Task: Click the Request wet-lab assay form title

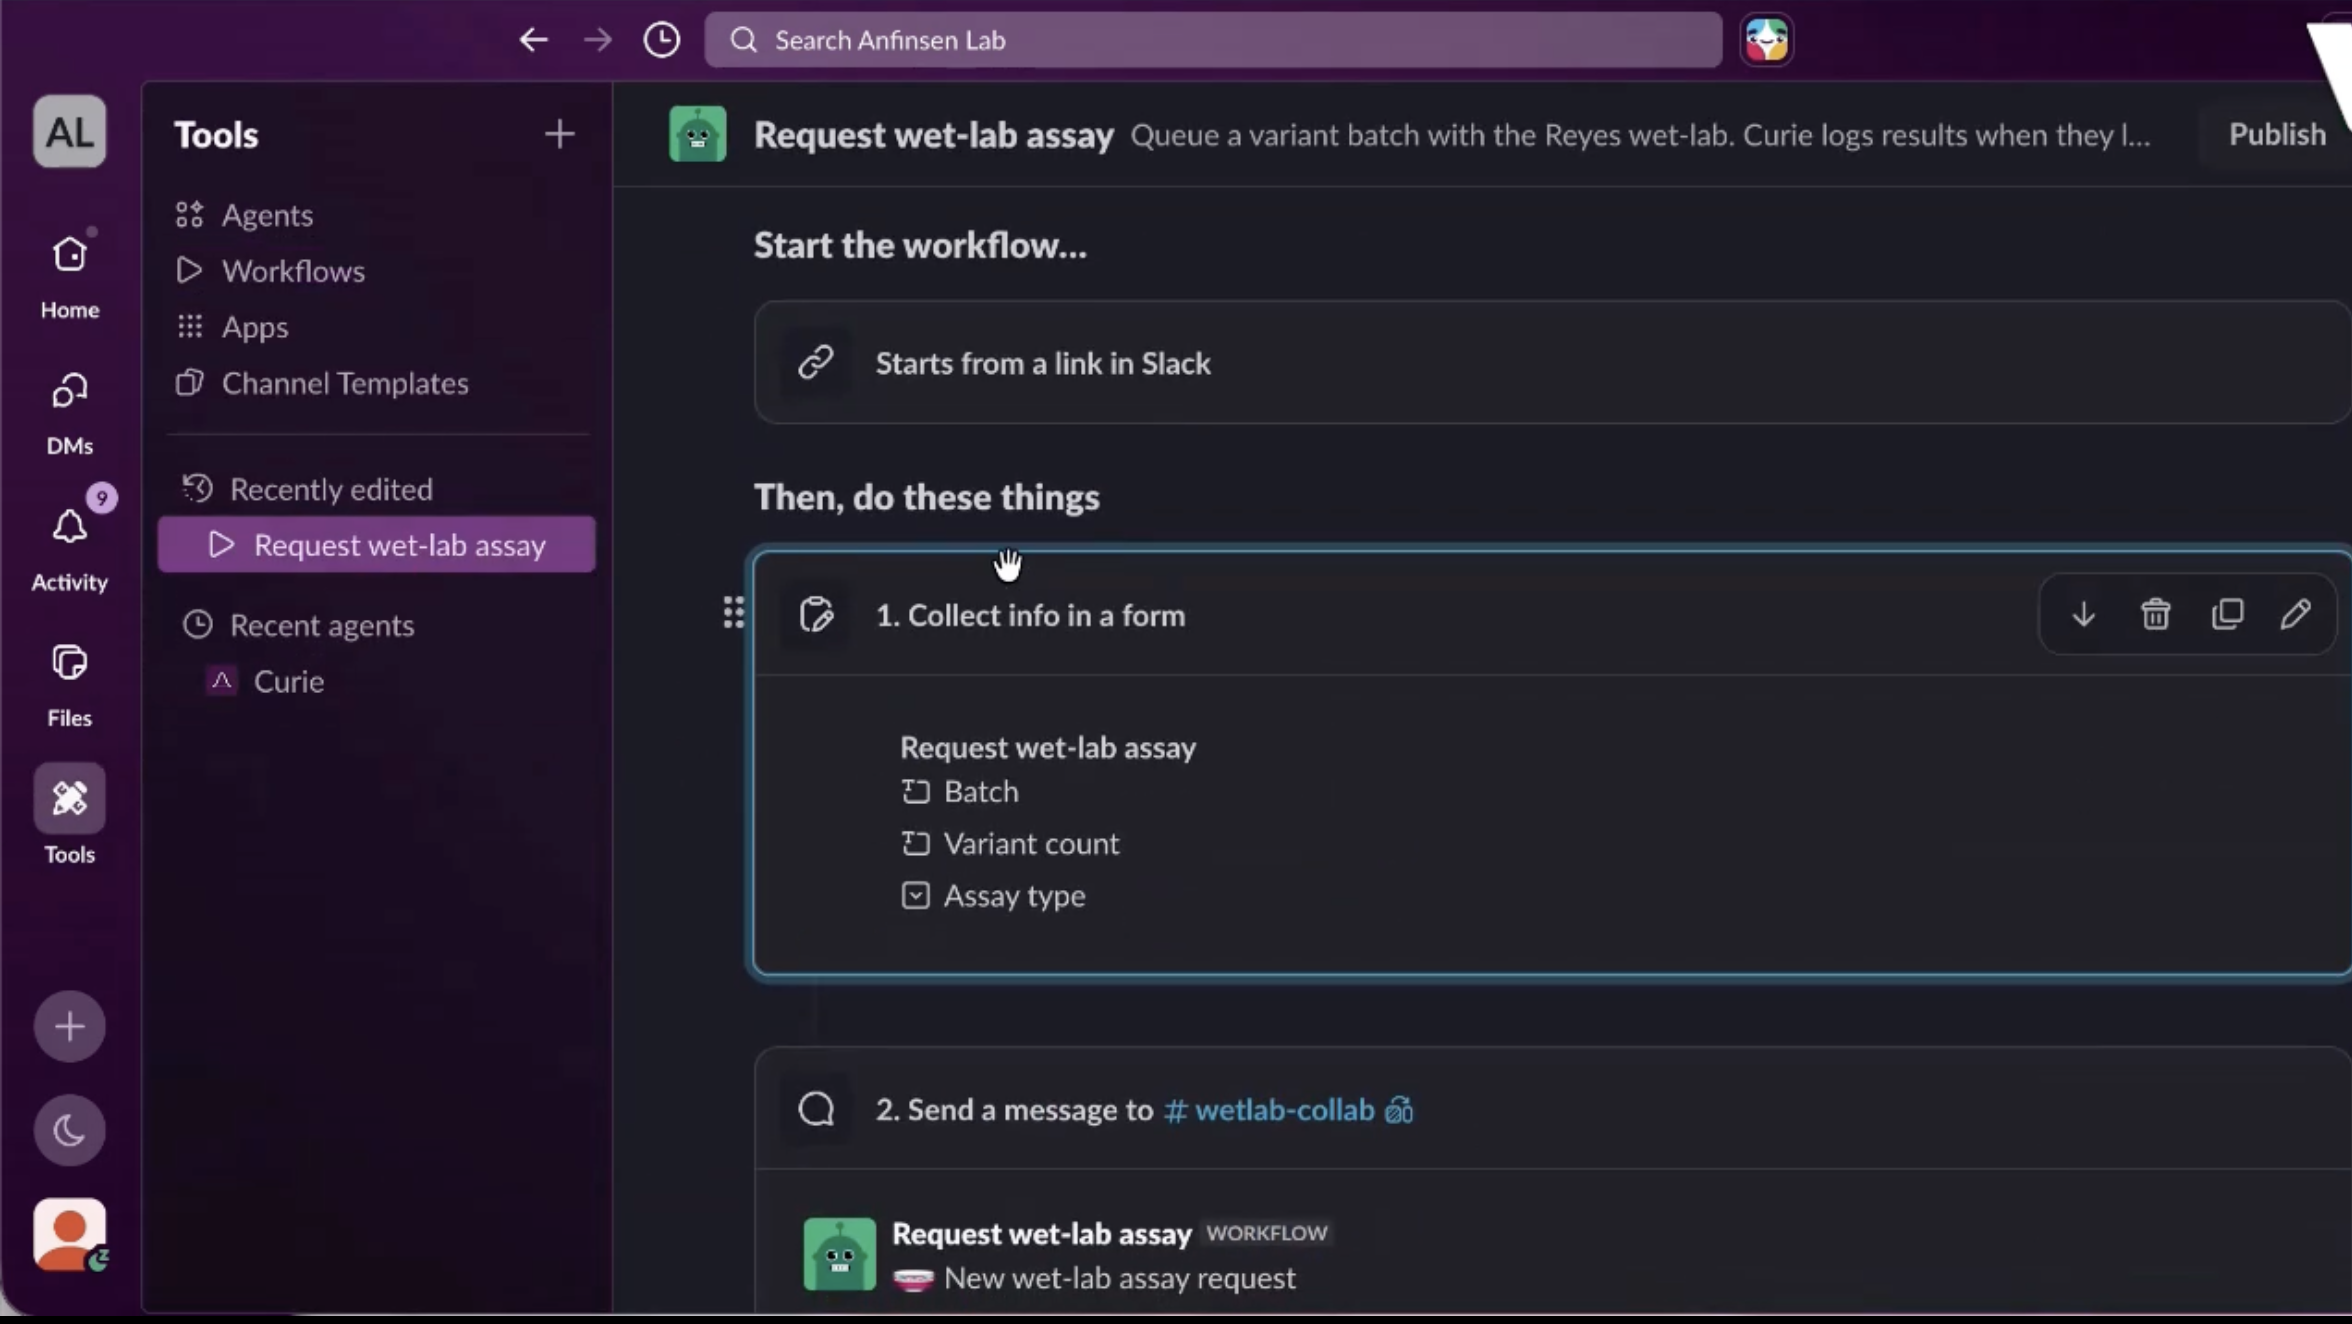Action: click(1047, 747)
